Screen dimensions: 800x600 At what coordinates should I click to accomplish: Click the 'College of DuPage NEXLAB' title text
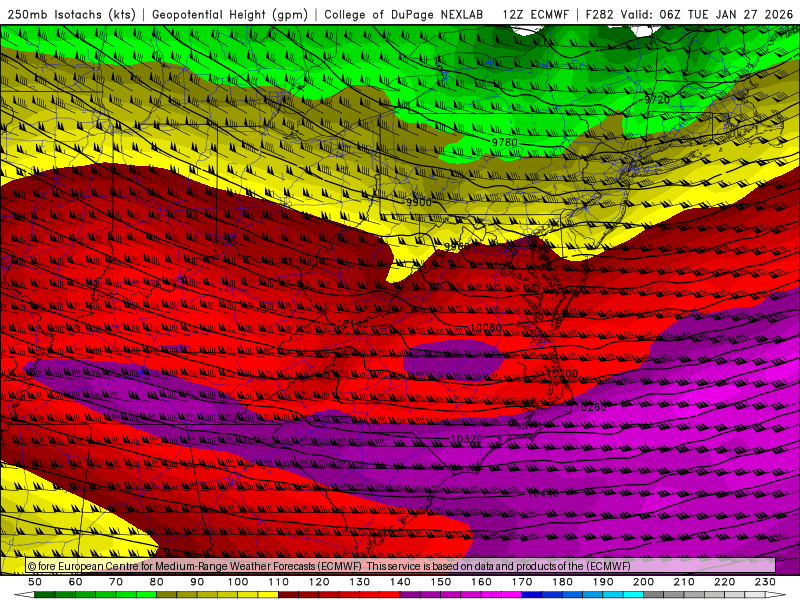(x=403, y=15)
